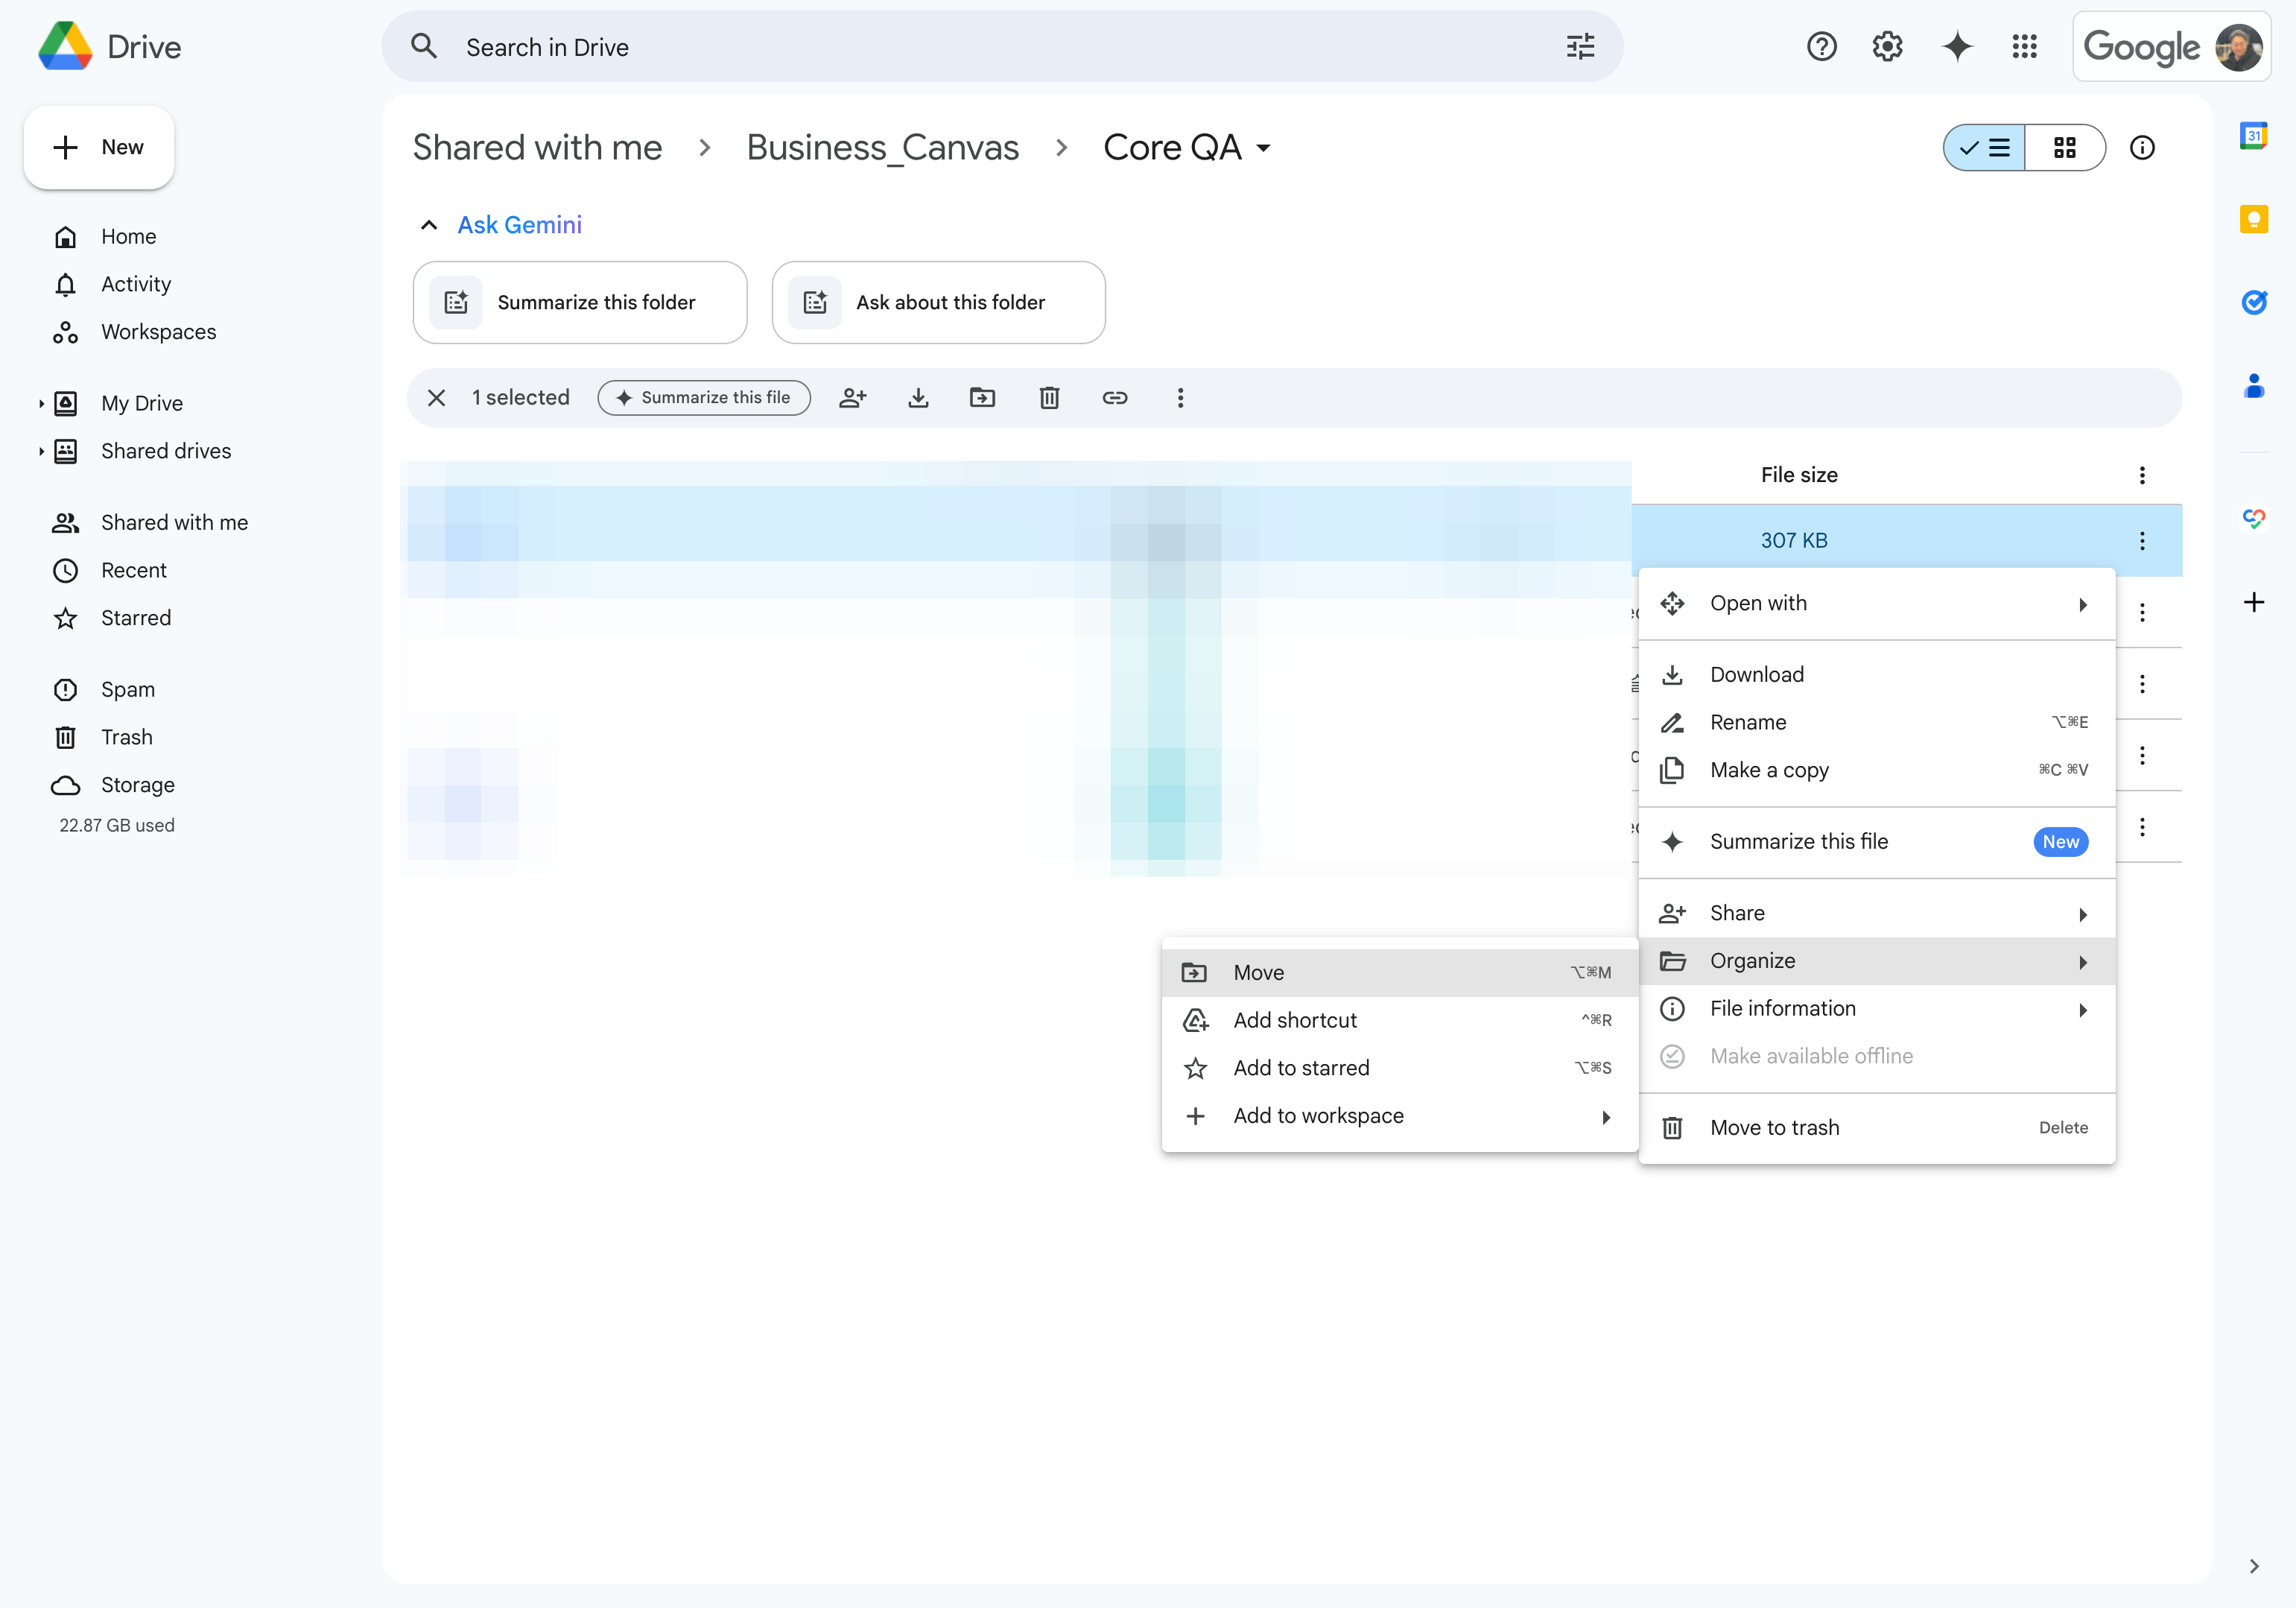The width and height of the screenshot is (2296, 1608).
Task: Launch Gemini sparkle in header
Action: pos(1957,46)
